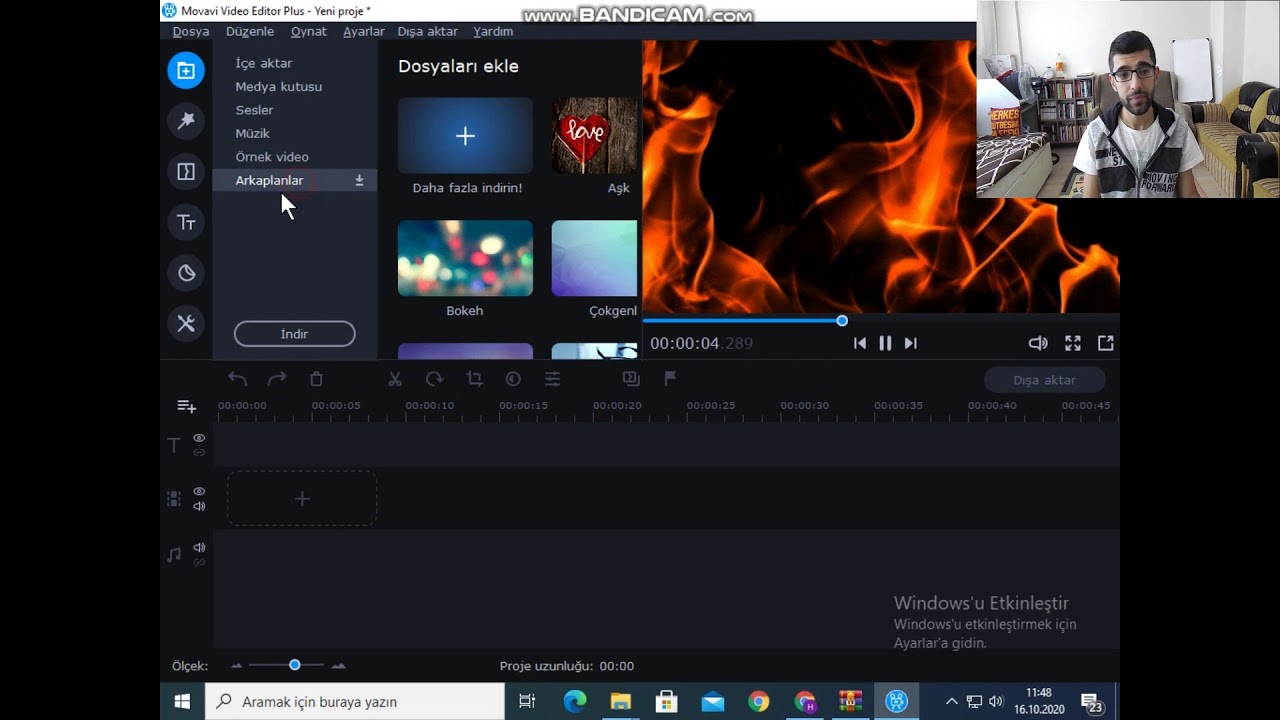The width and height of the screenshot is (1280, 720).
Task: Select the Çokgenl background thumbnail
Action: click(595, 258)
